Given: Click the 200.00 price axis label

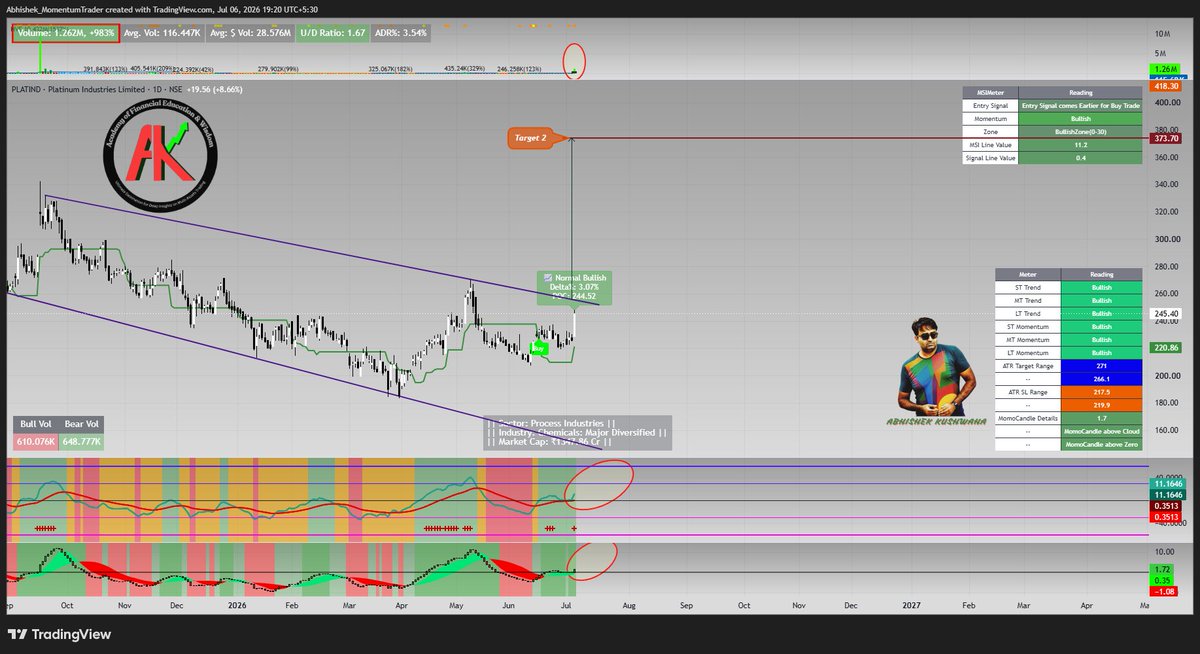Looking at the screenshot, I should [1166, 376].
